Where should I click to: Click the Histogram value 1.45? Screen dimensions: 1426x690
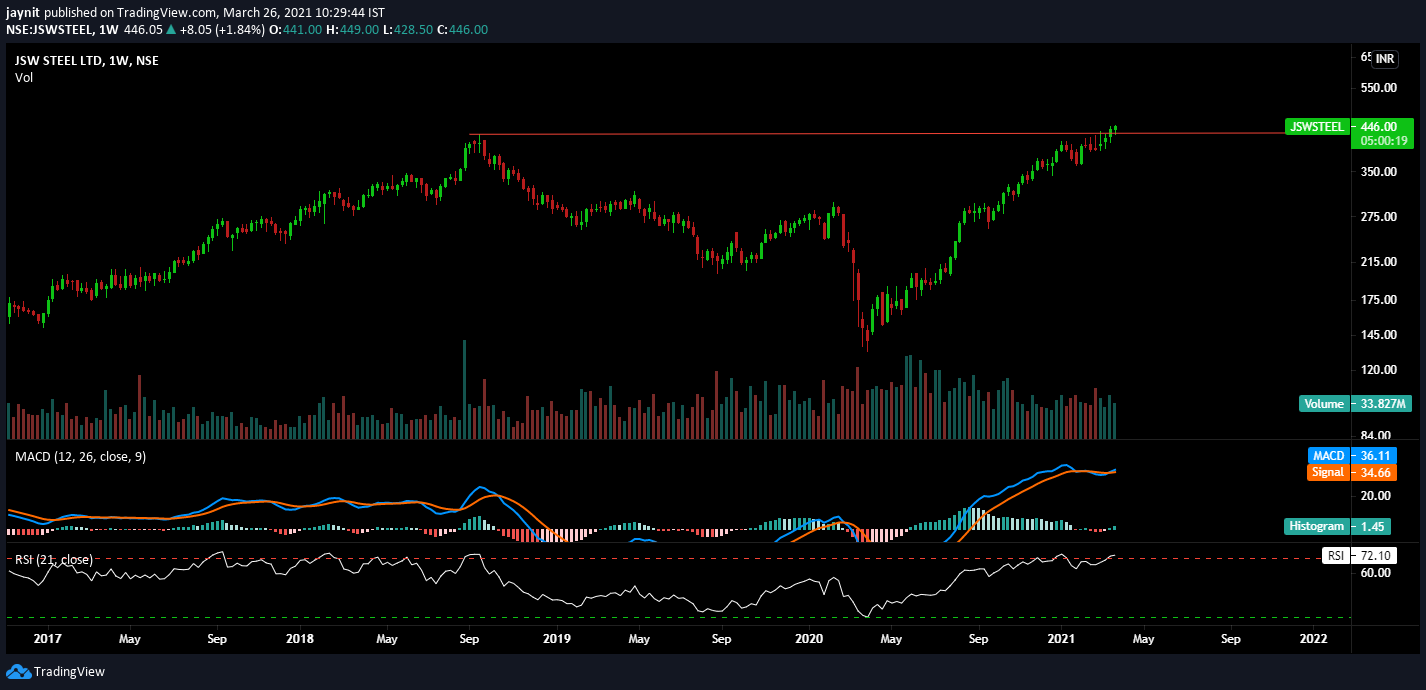tap(1370, 525)
